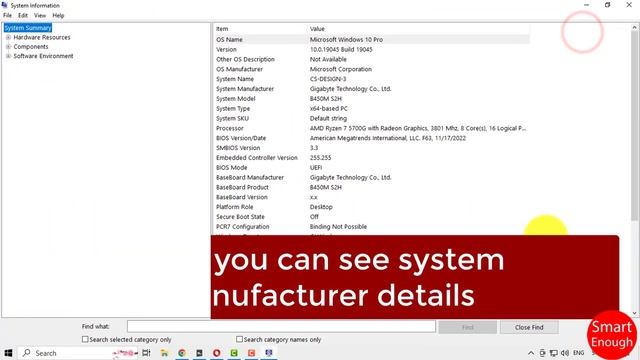The width and height of the screenshot is (640, 360).
Task: Select the Processor row item
Action: click(230, 128)
